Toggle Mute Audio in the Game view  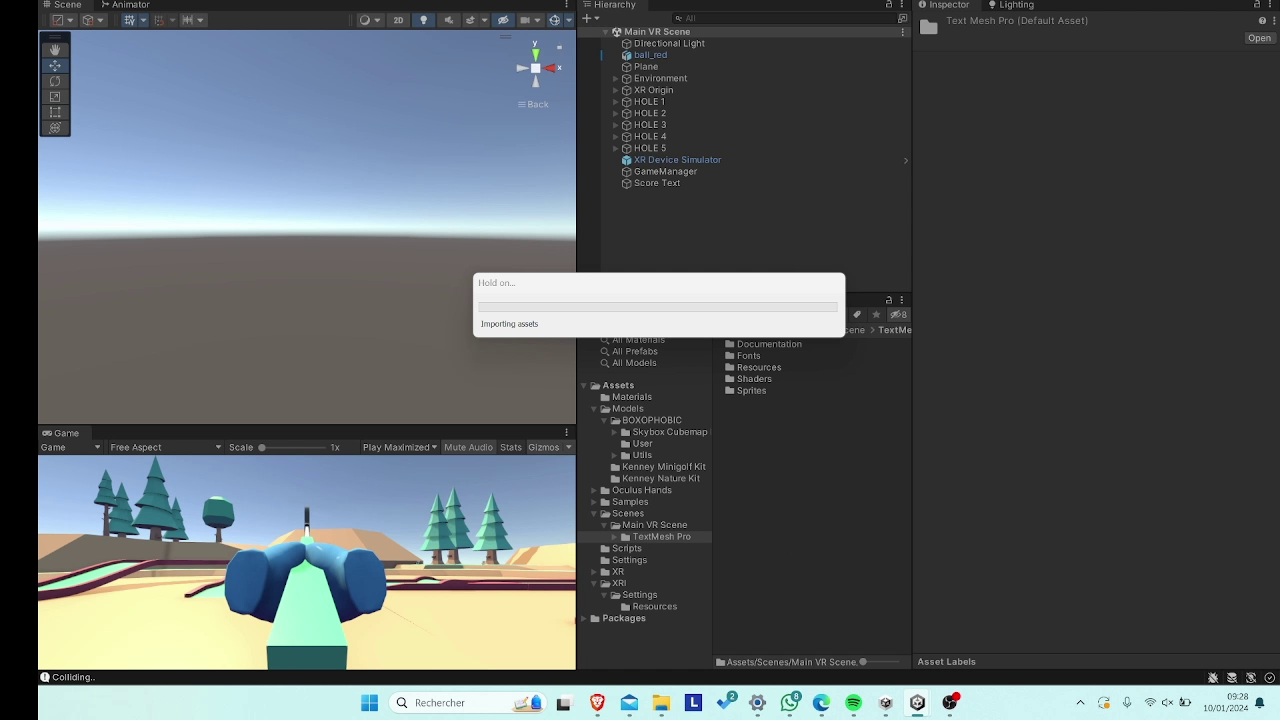point(468,447)
